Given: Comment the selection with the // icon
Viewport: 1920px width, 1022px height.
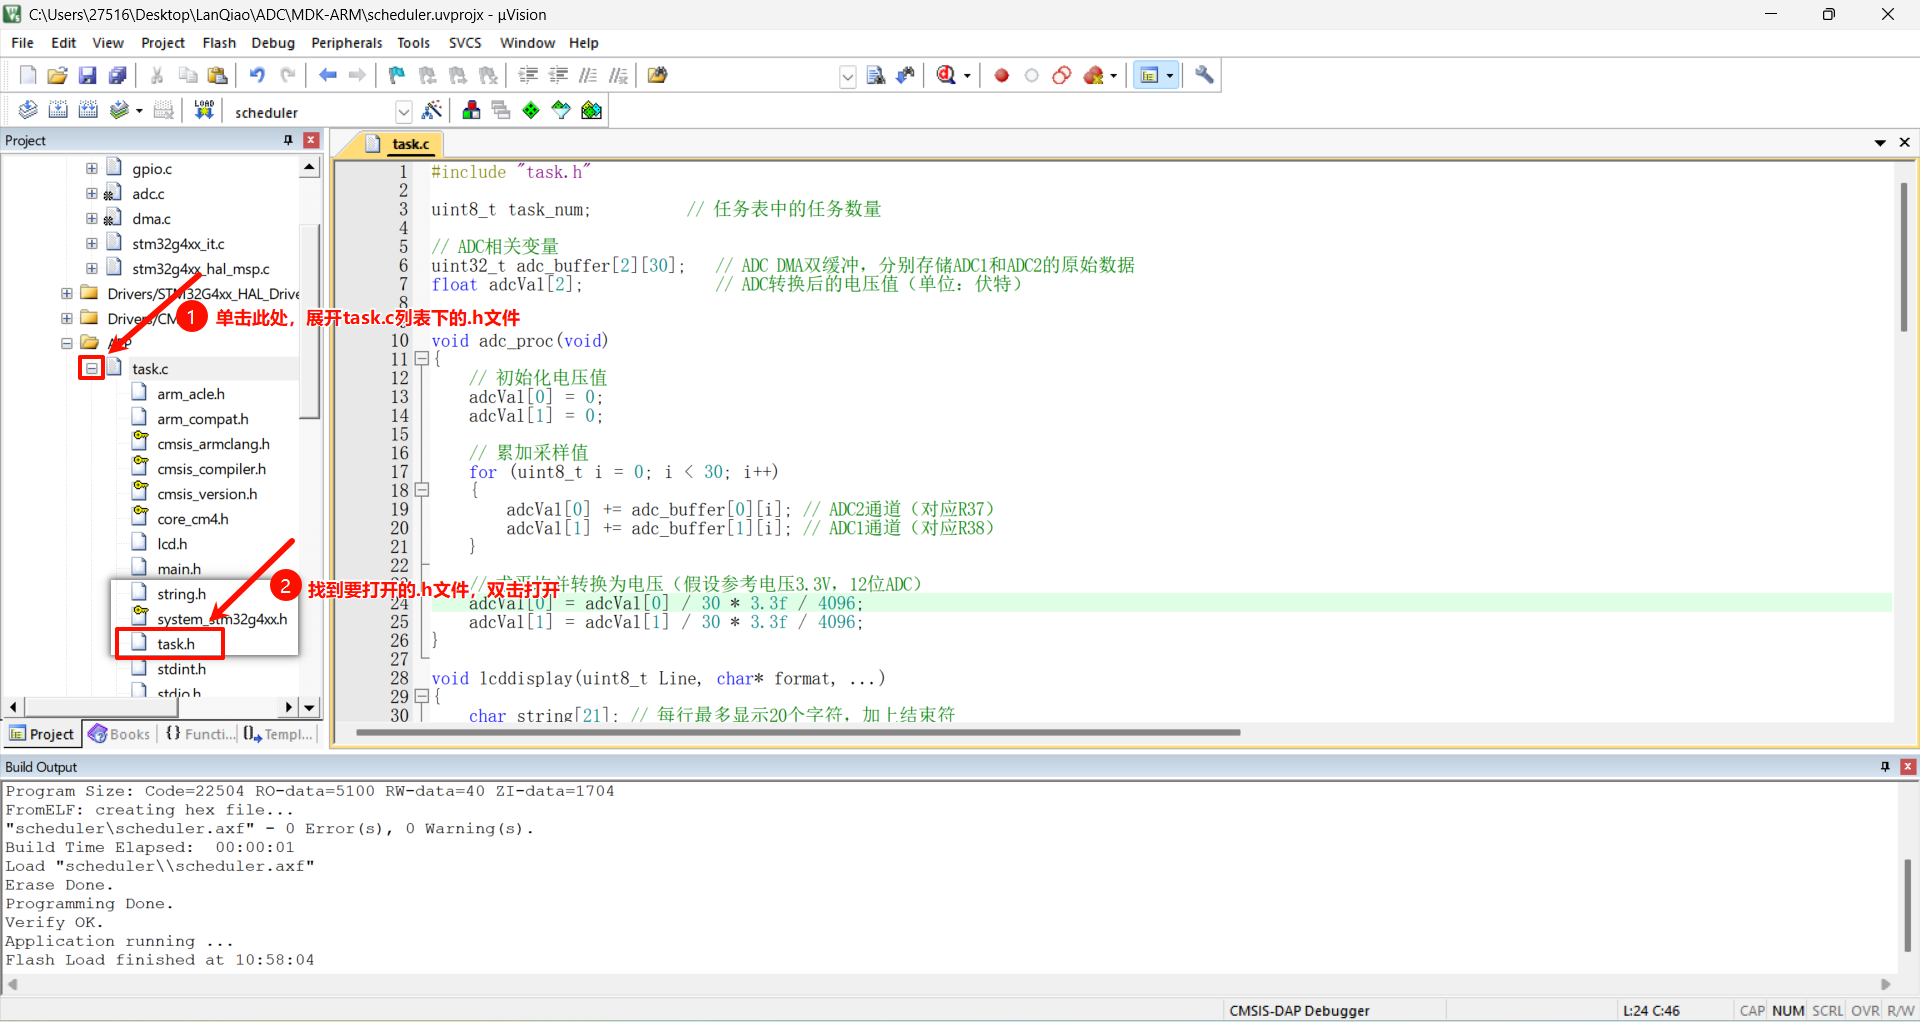Looking at the screenshot, I should pyautogui.click(x=588, y=75).
